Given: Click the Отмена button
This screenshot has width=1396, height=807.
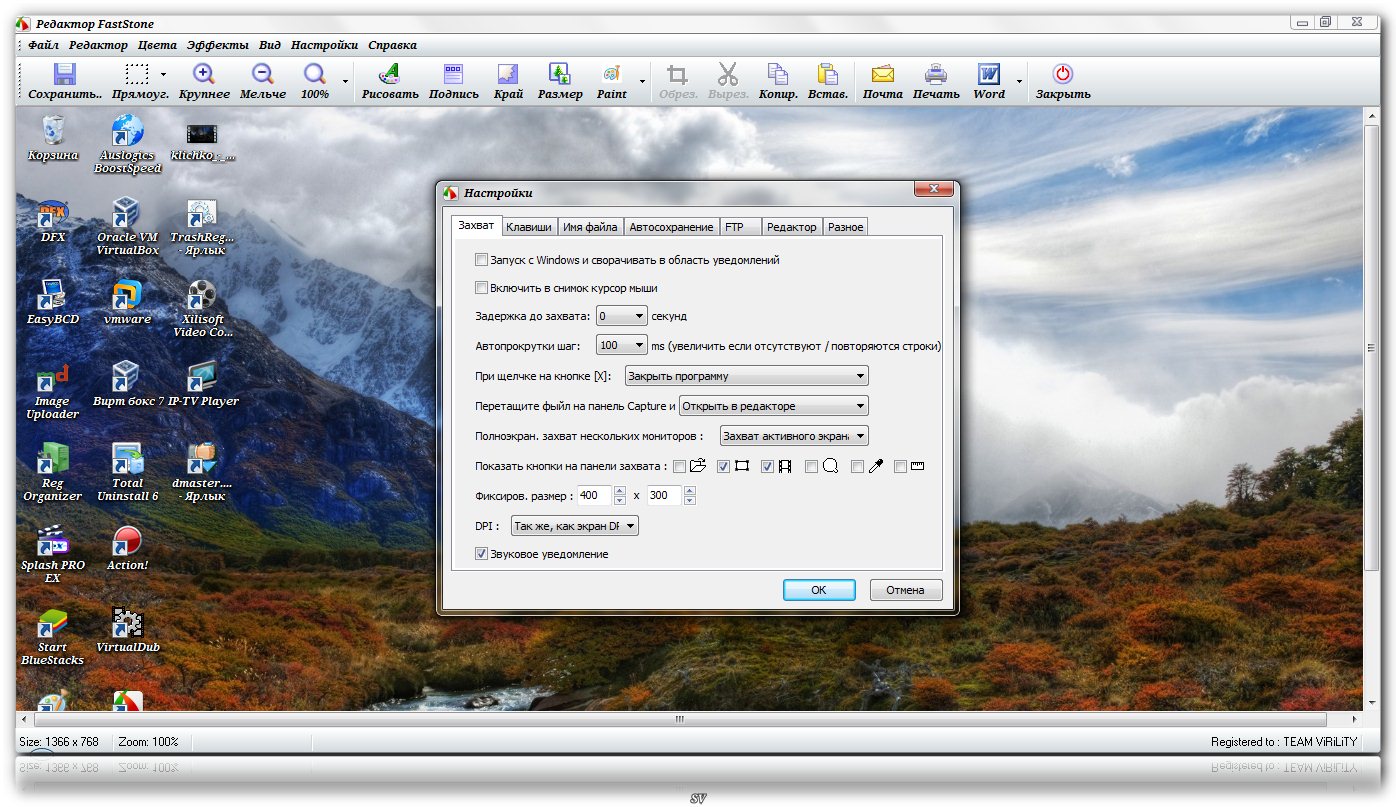Looking at the screenshot, I should pos(905,590).
